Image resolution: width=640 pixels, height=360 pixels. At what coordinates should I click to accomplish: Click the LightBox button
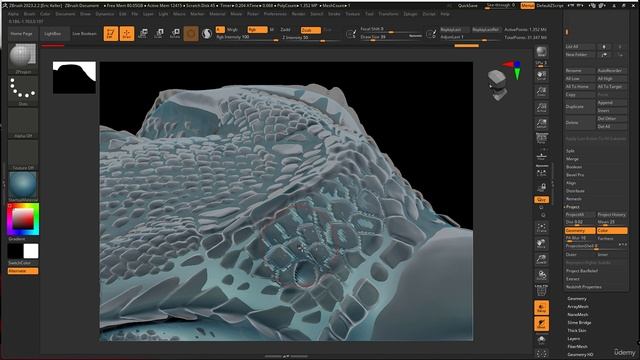point(53,34)
